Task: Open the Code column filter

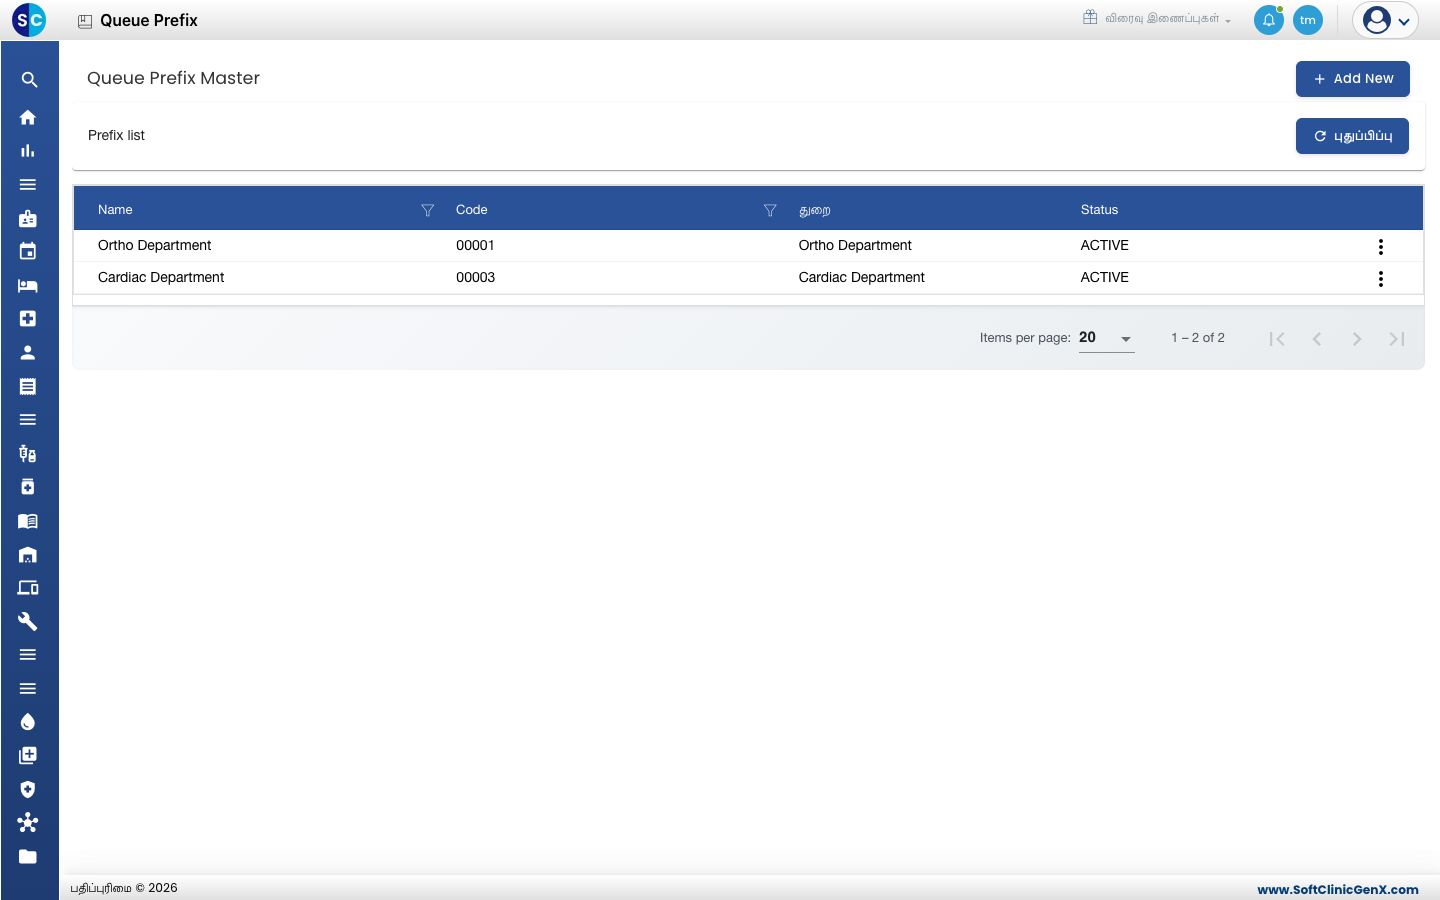Action: coord(770,210)
